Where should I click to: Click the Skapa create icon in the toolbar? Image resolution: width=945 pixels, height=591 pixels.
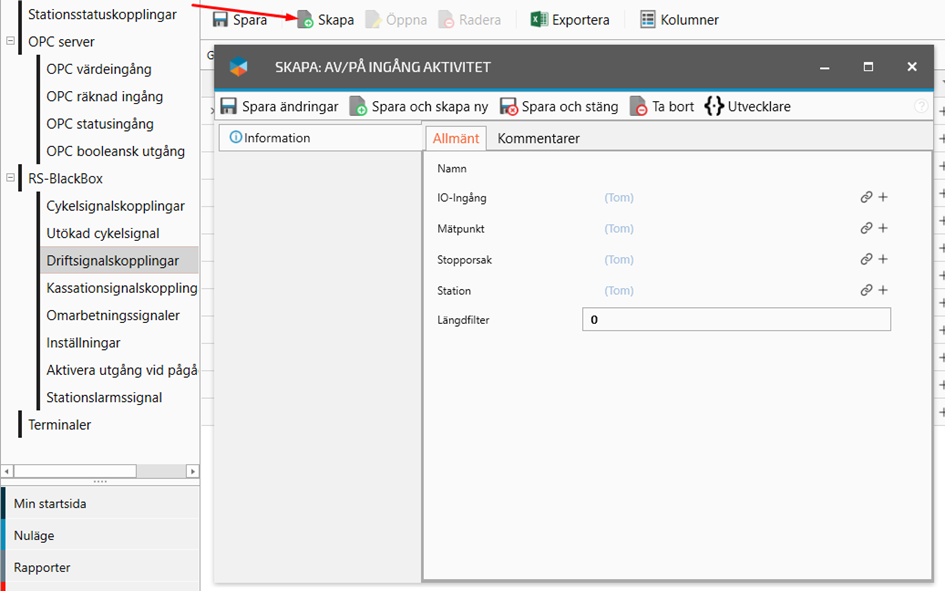coord(304,20)
